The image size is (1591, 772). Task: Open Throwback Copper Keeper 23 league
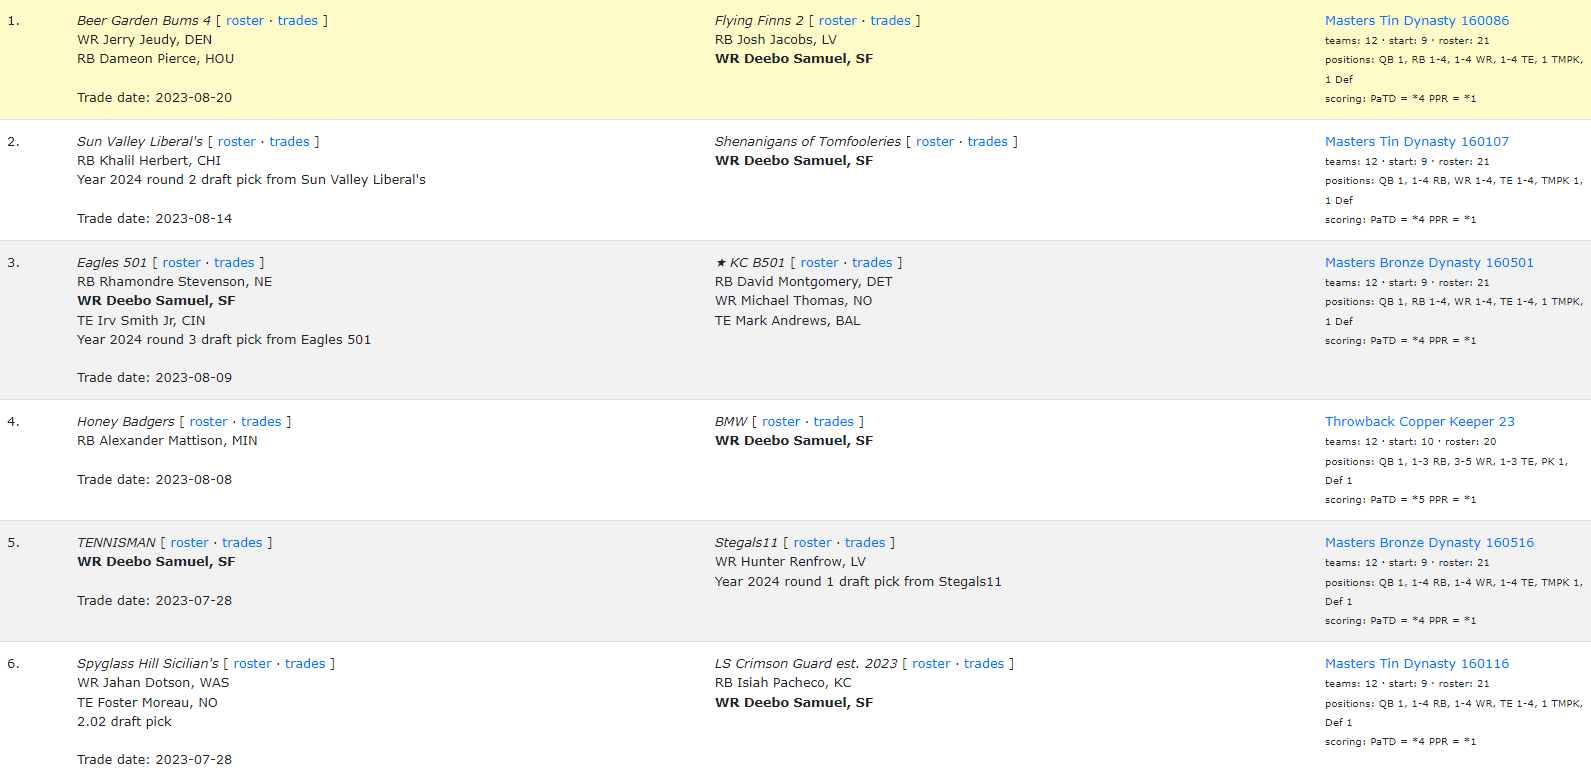coord(1420,421)
